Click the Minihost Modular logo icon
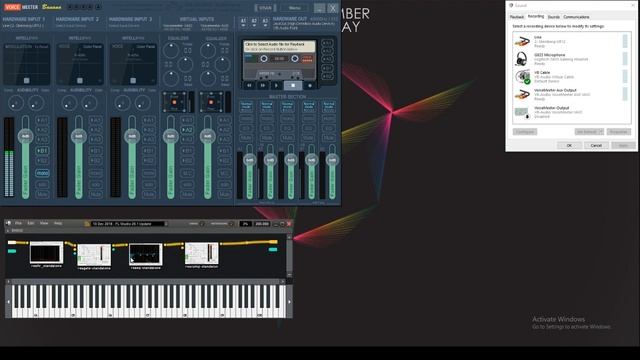 point(8,223)
